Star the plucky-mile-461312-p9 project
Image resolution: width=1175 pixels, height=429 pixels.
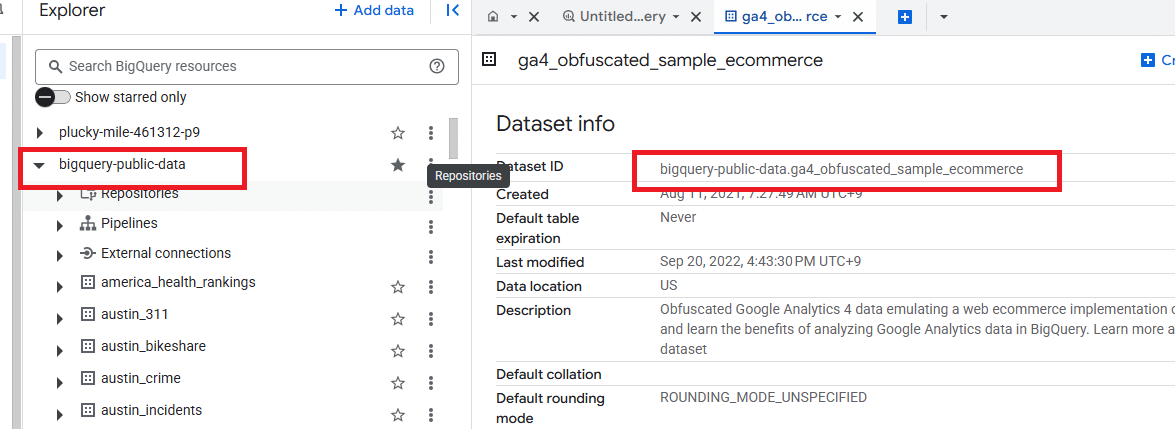398,133
